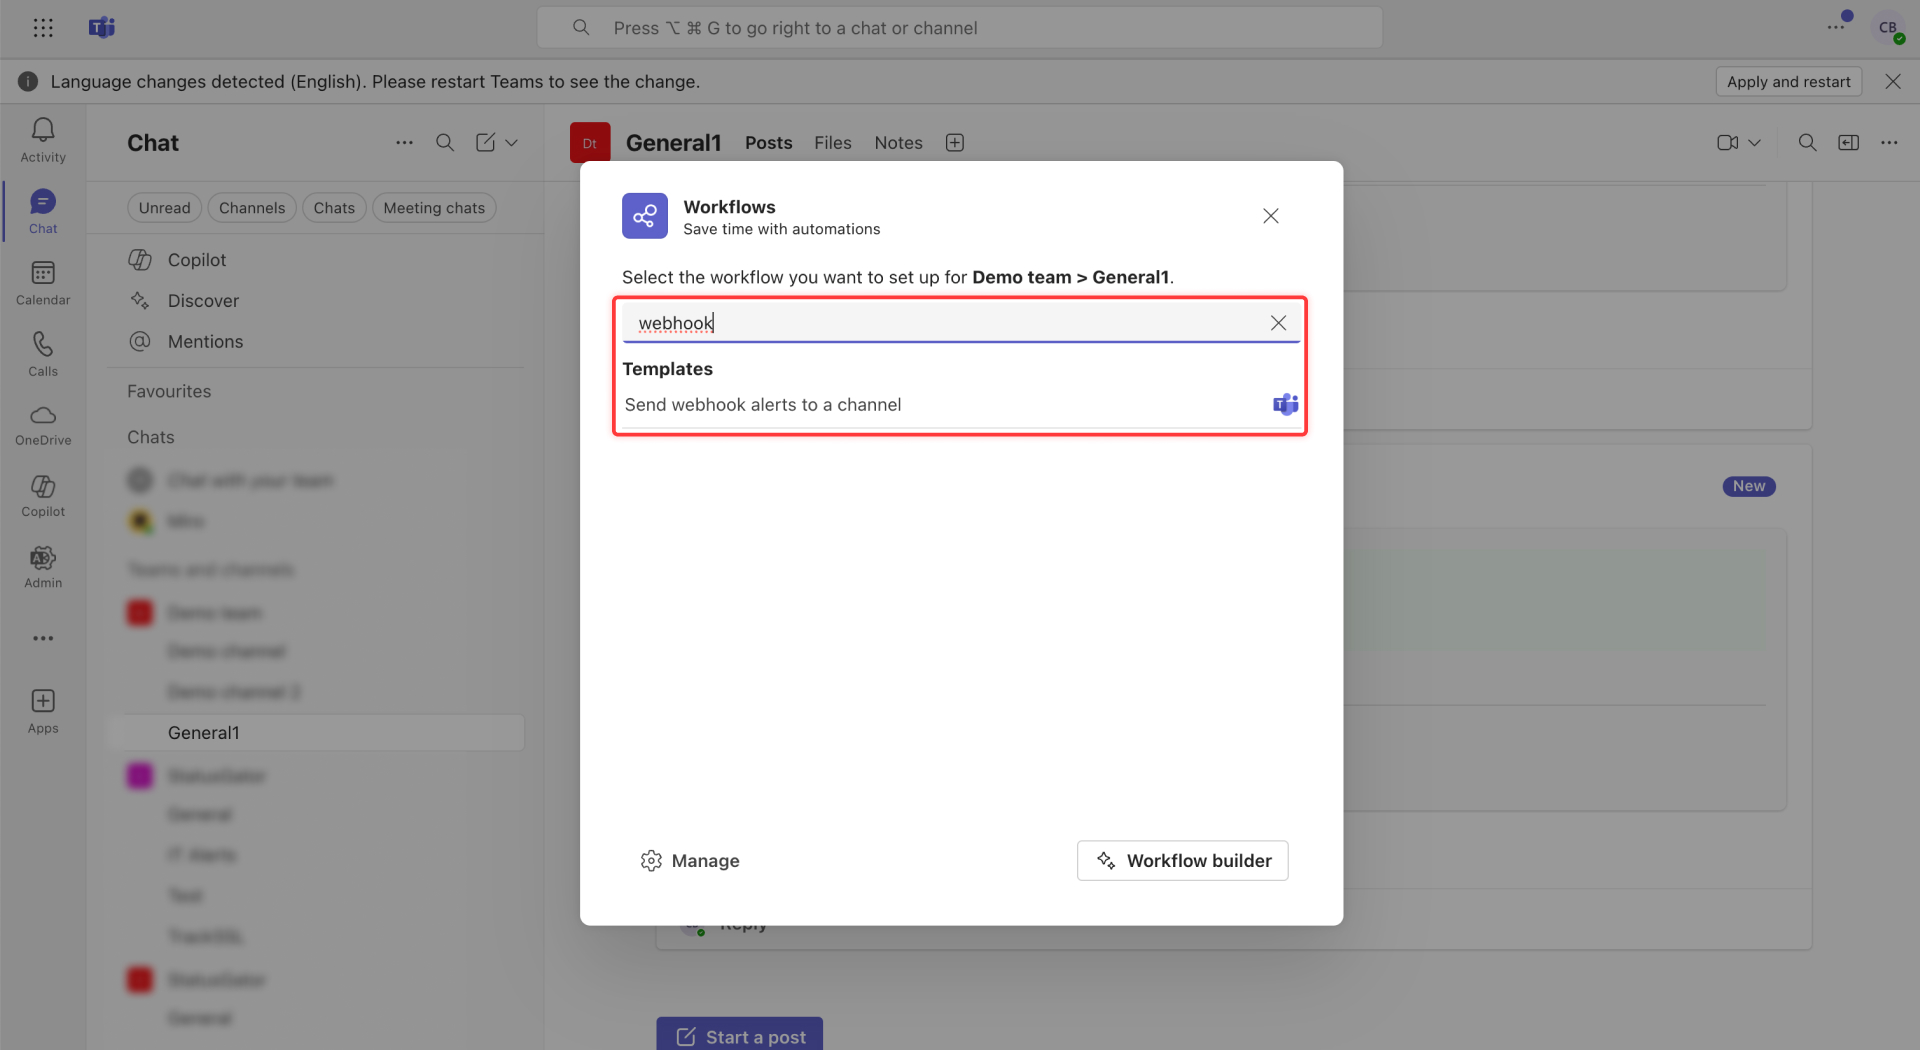The width and height of the screenshot is (1920, 1050).
Task: Select the General1 channel
Action: pos(315,733)
